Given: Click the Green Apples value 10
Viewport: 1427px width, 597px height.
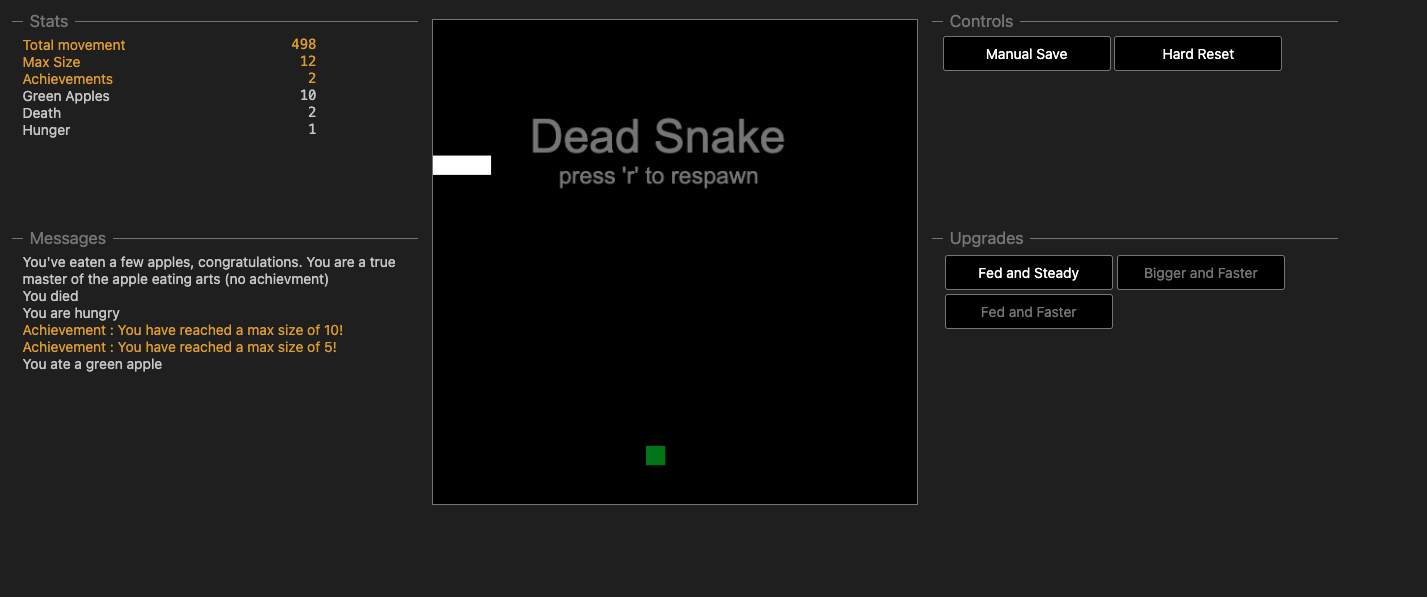Looking at the screenshot, I should click(x=308, y=95).
